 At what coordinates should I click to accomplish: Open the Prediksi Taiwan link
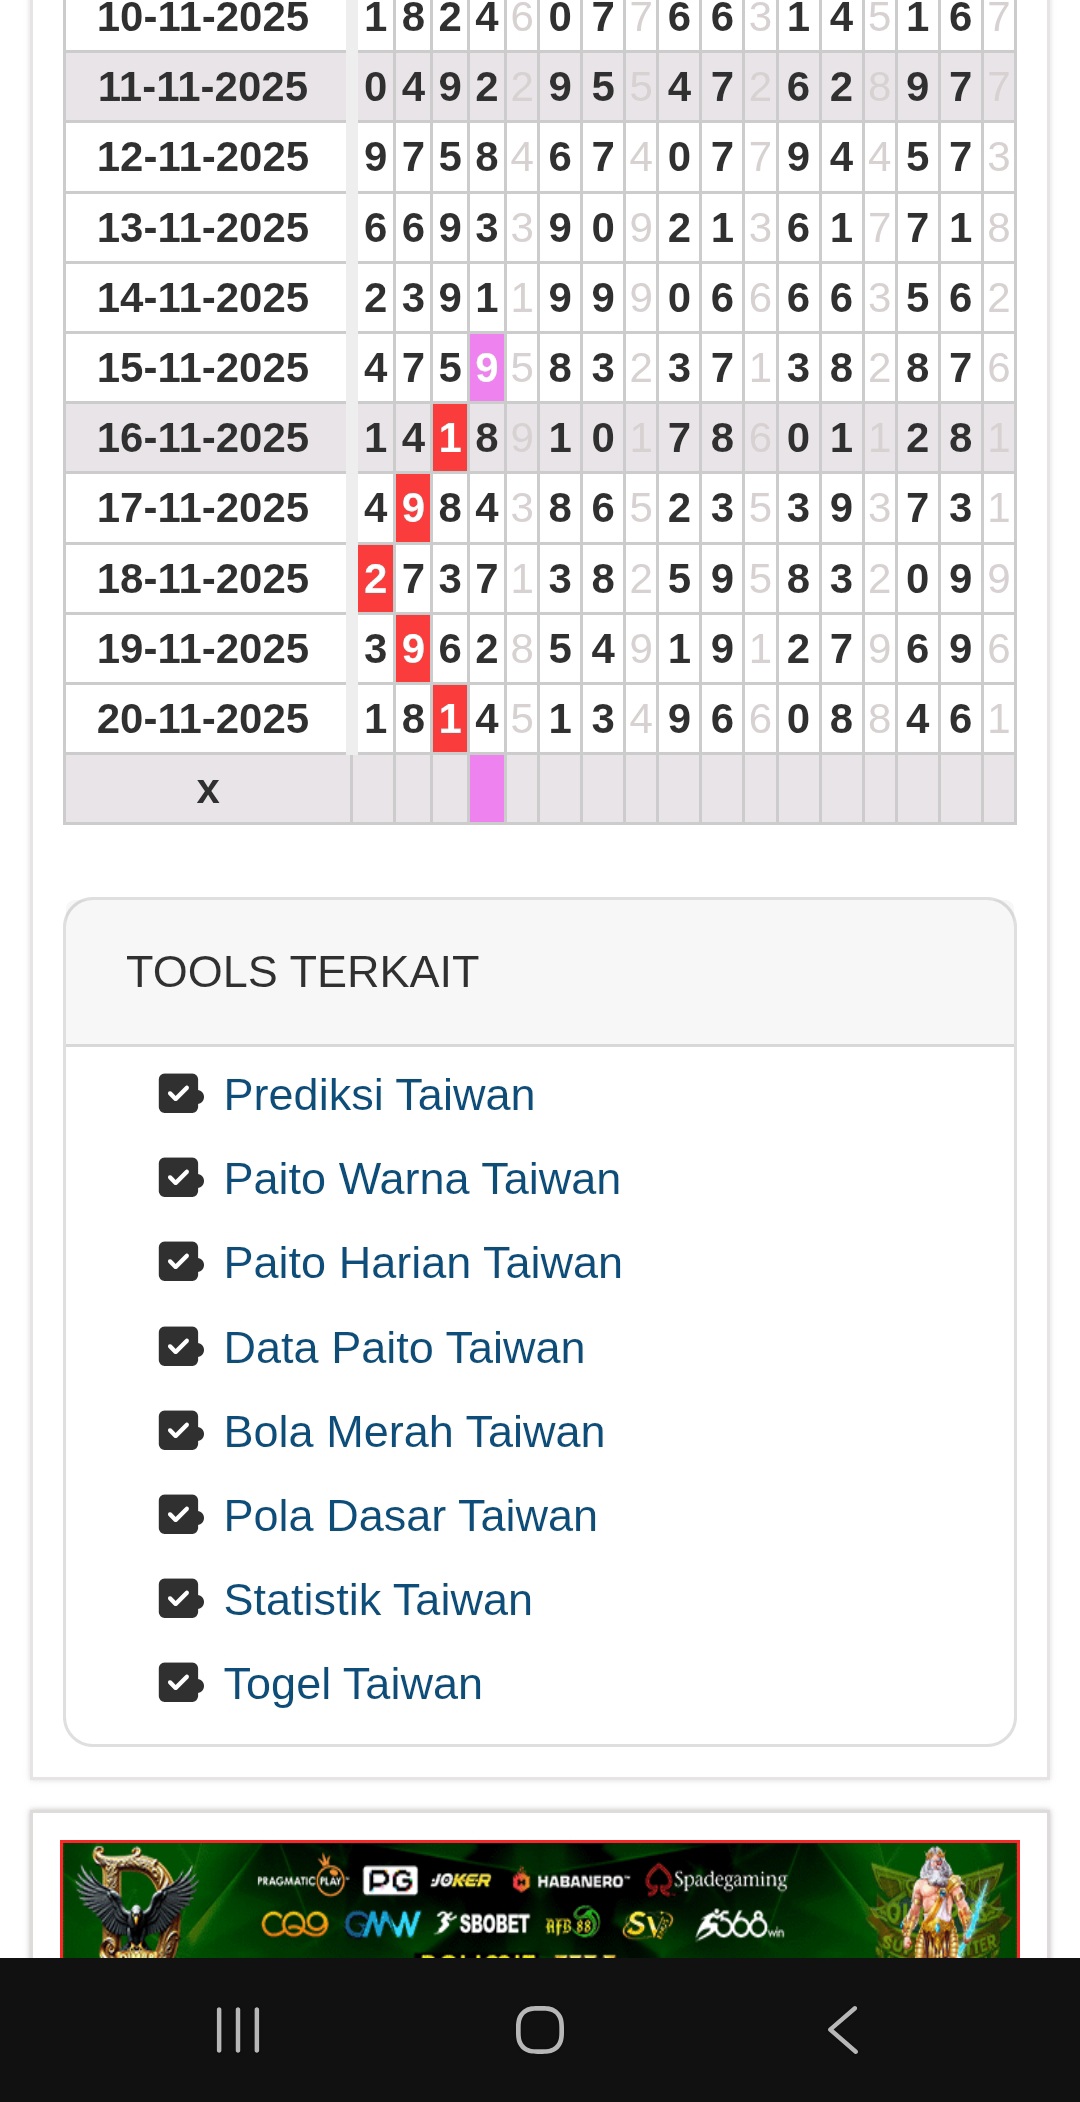click(379, 1095)
